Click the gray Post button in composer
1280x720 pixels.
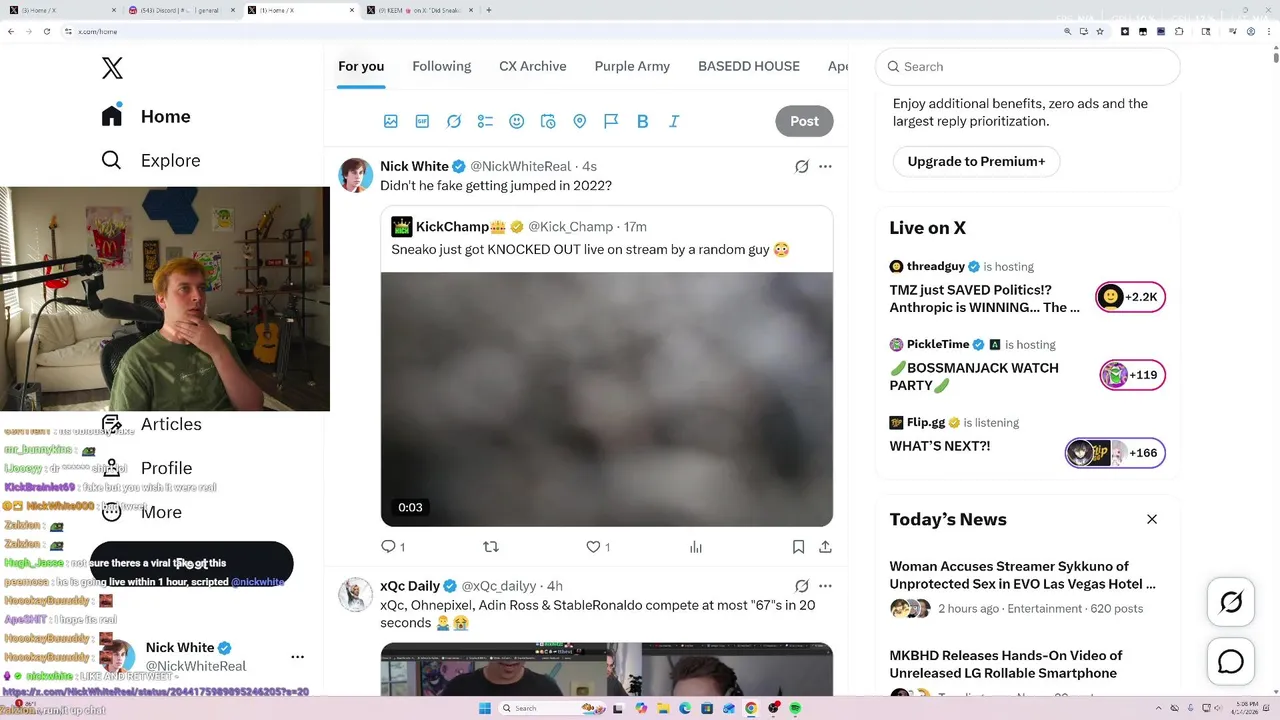point(804,121)
